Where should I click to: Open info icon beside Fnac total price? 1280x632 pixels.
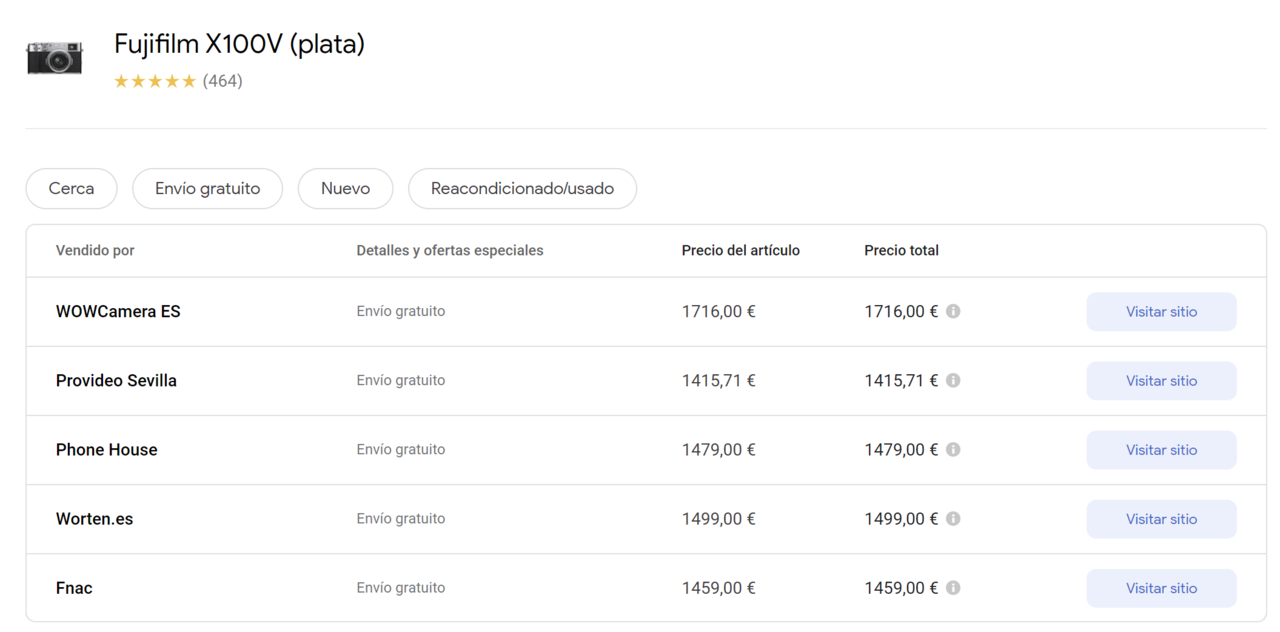953,587
